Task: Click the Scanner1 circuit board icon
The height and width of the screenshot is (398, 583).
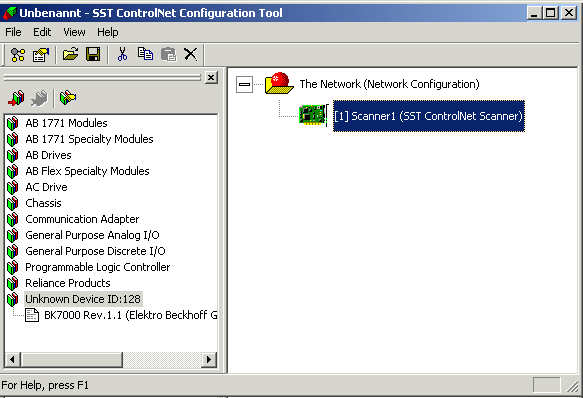Action: point(312,115)
